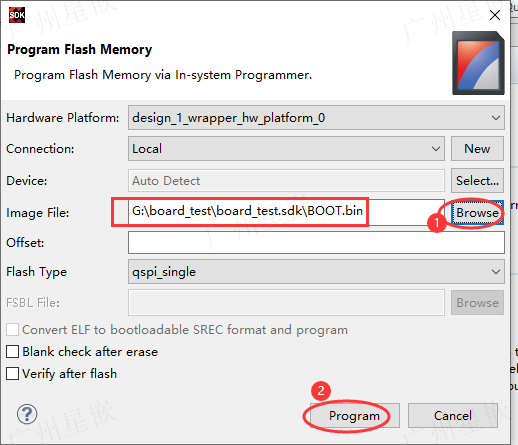The image size is (518, 445).
Task: Click the SDK logo icon in title bar
Action: 17,15
